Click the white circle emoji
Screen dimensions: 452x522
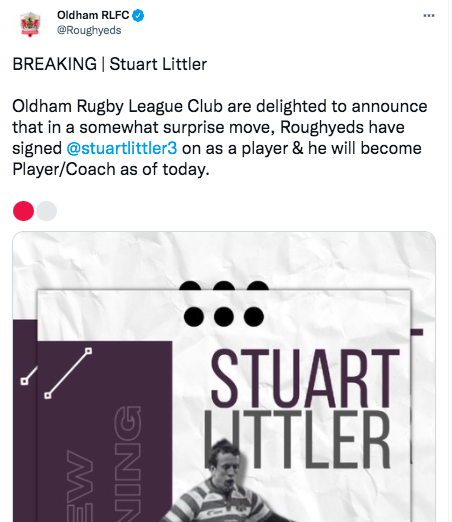coord(46,211)
